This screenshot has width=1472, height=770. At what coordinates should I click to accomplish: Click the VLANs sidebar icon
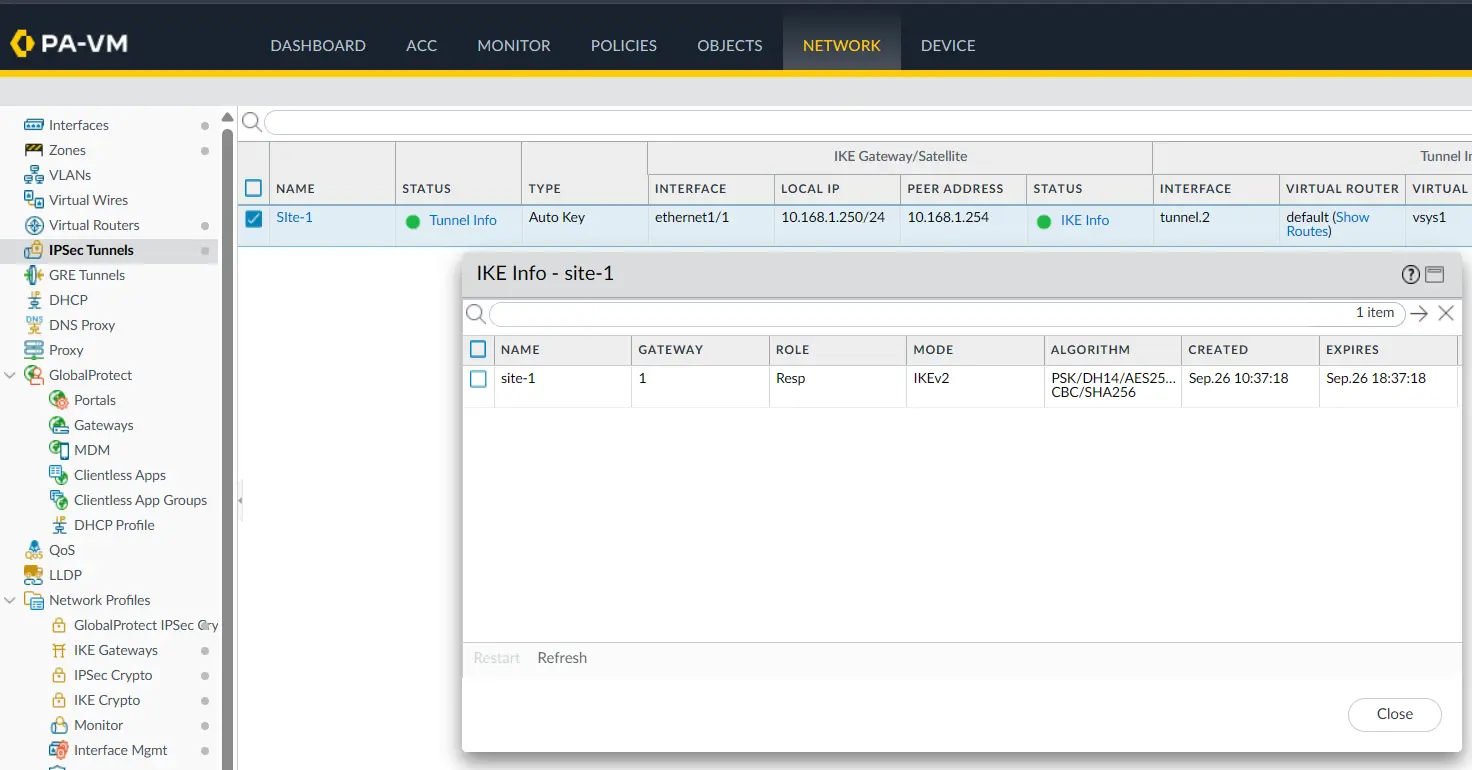[x=34, y=175]
